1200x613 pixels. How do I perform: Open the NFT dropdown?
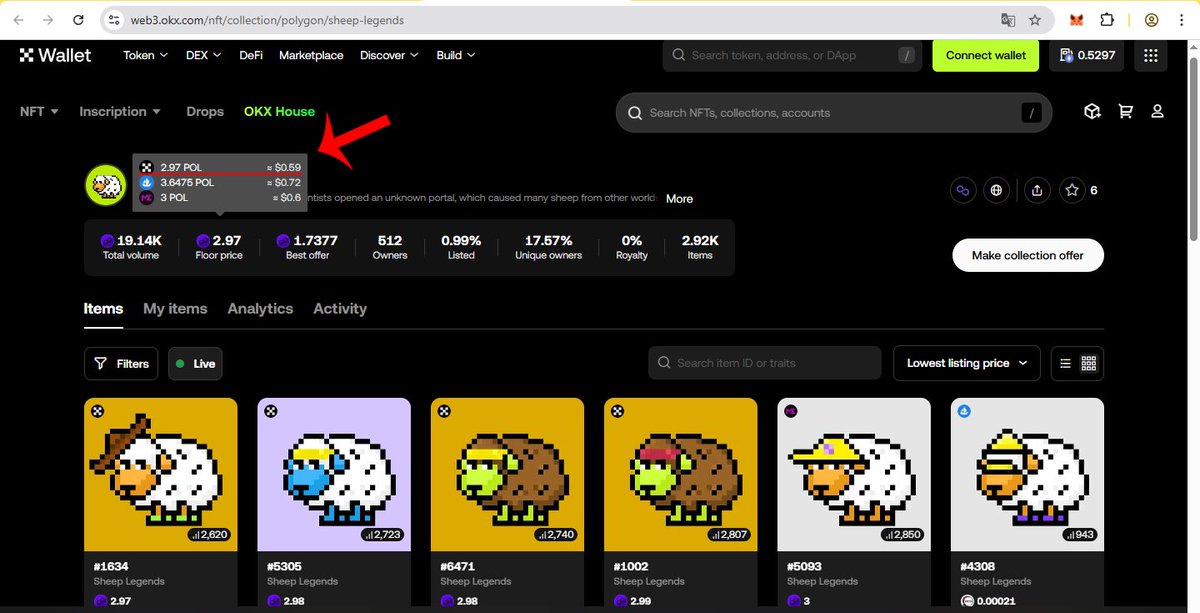39,111
